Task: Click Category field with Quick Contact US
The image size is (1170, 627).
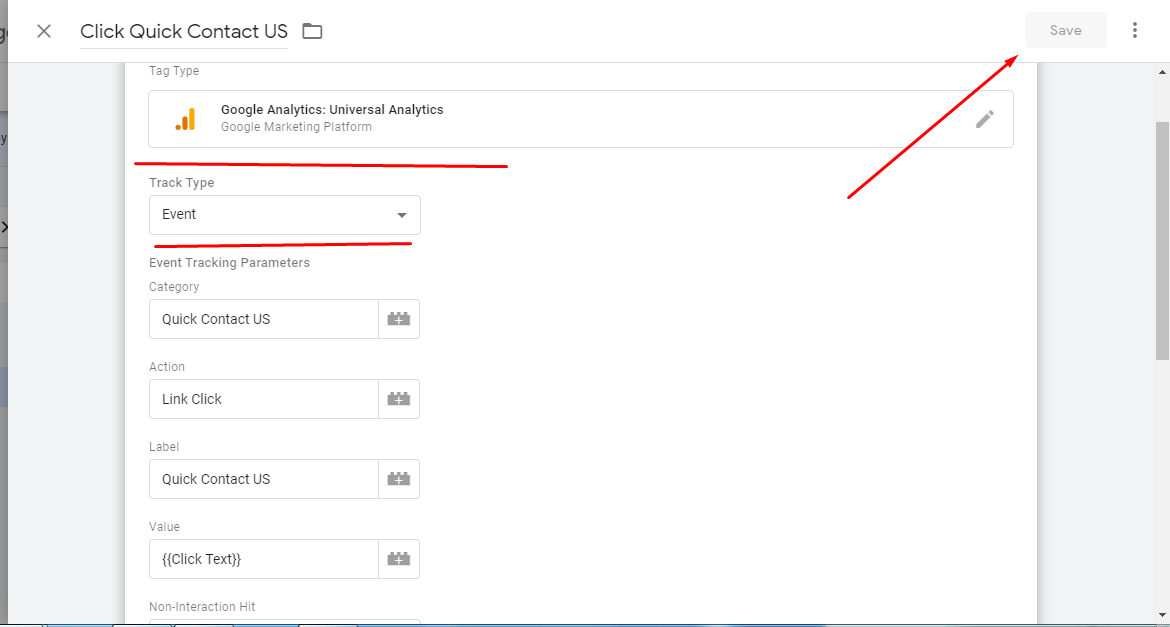Action: (264, 319)
